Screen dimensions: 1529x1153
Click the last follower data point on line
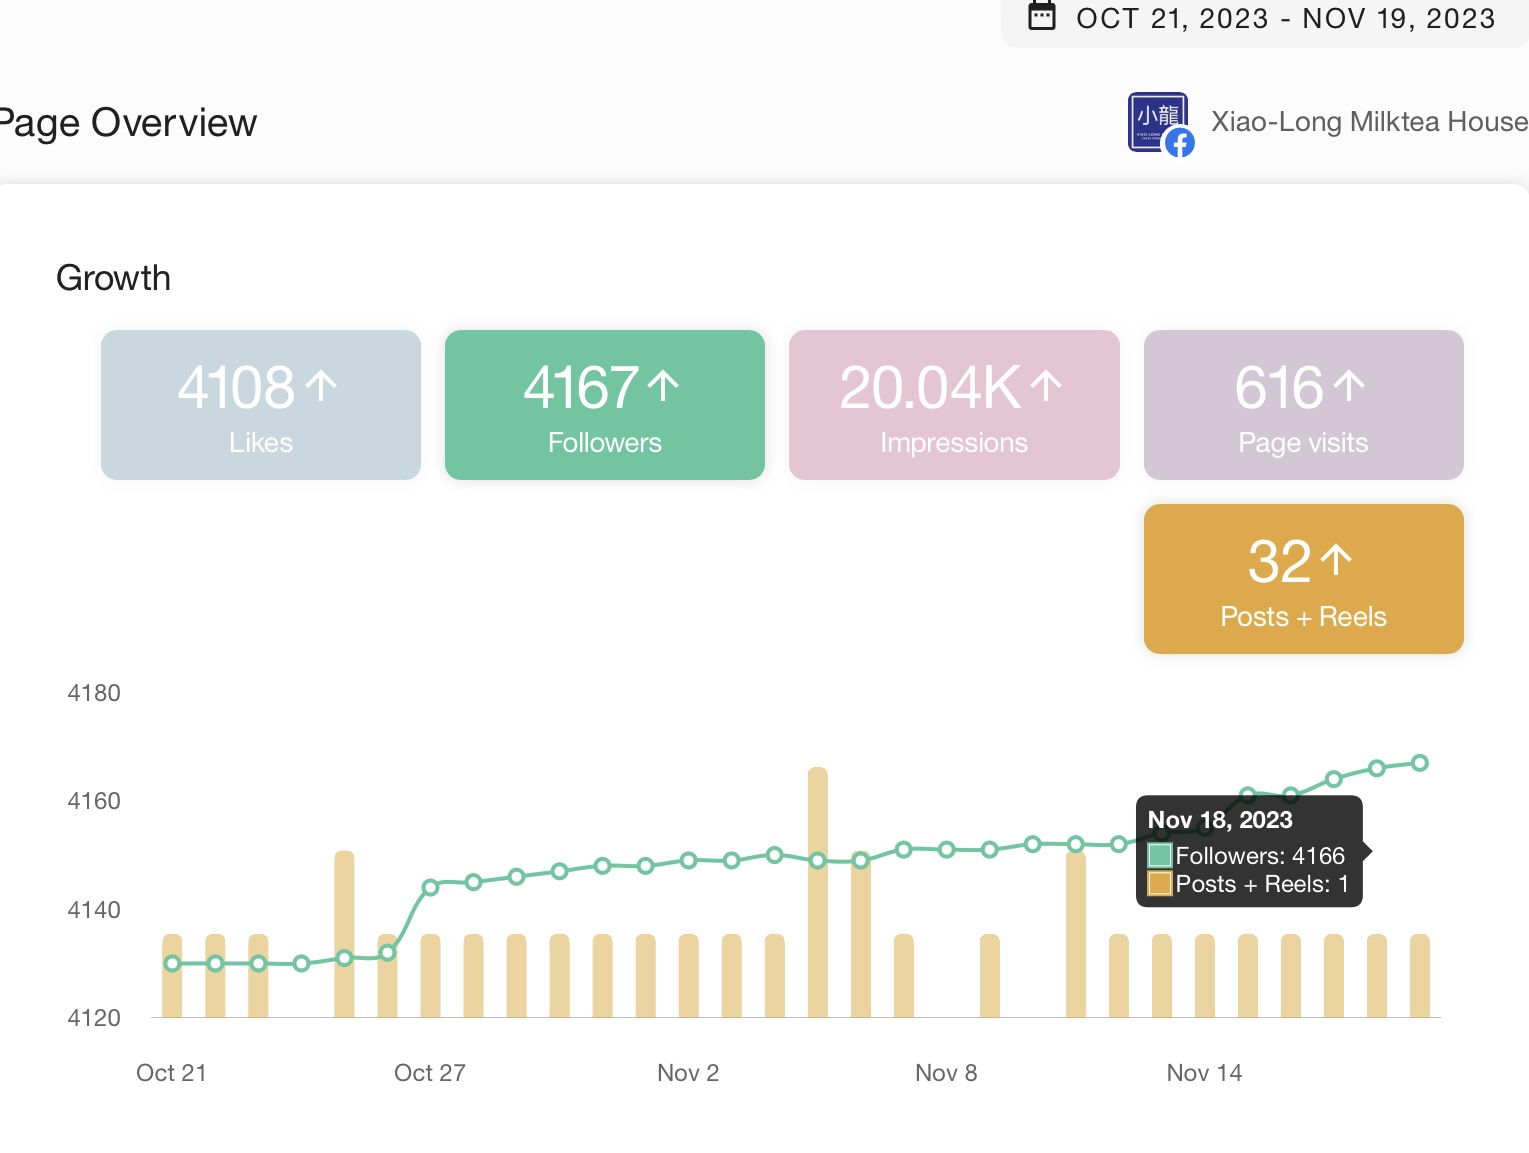pyautogui.click(x=1419, y=763)
